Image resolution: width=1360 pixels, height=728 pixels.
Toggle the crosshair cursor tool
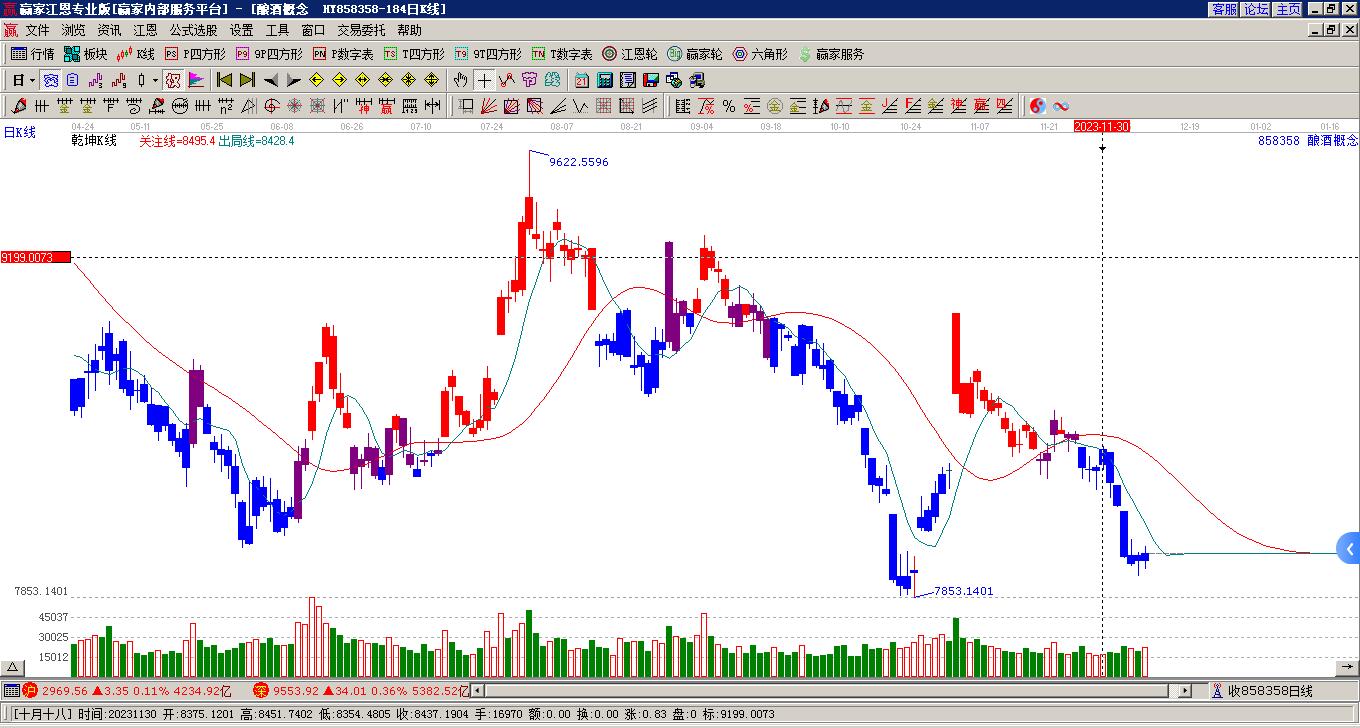click(484, 80)
